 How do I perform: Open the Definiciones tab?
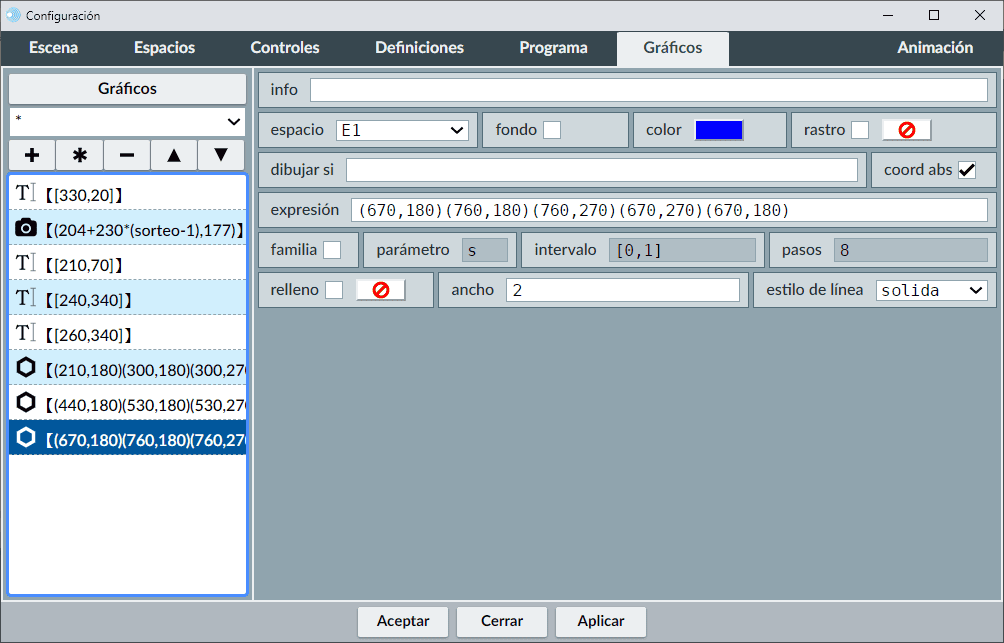pos(419,48)
